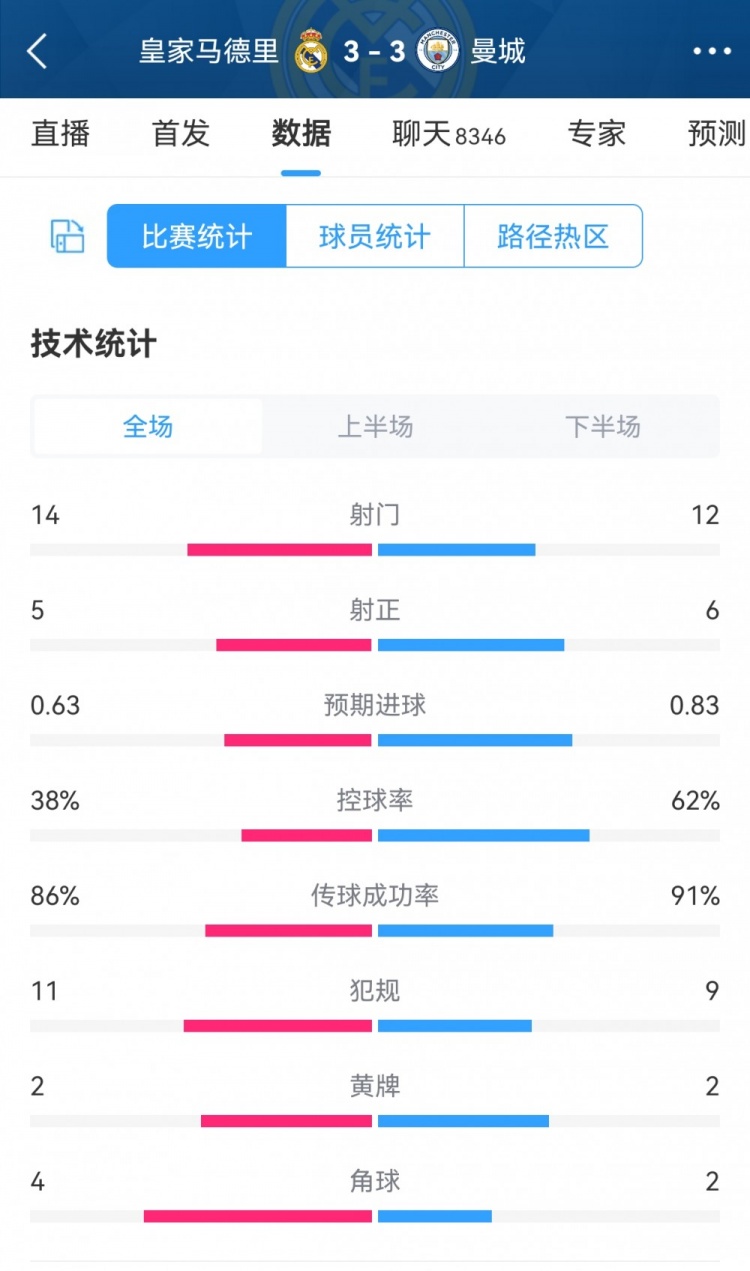This screenshot has width=750, height=1271.
Task: Go to the 专家 tab
Action: tap(597, 133)
